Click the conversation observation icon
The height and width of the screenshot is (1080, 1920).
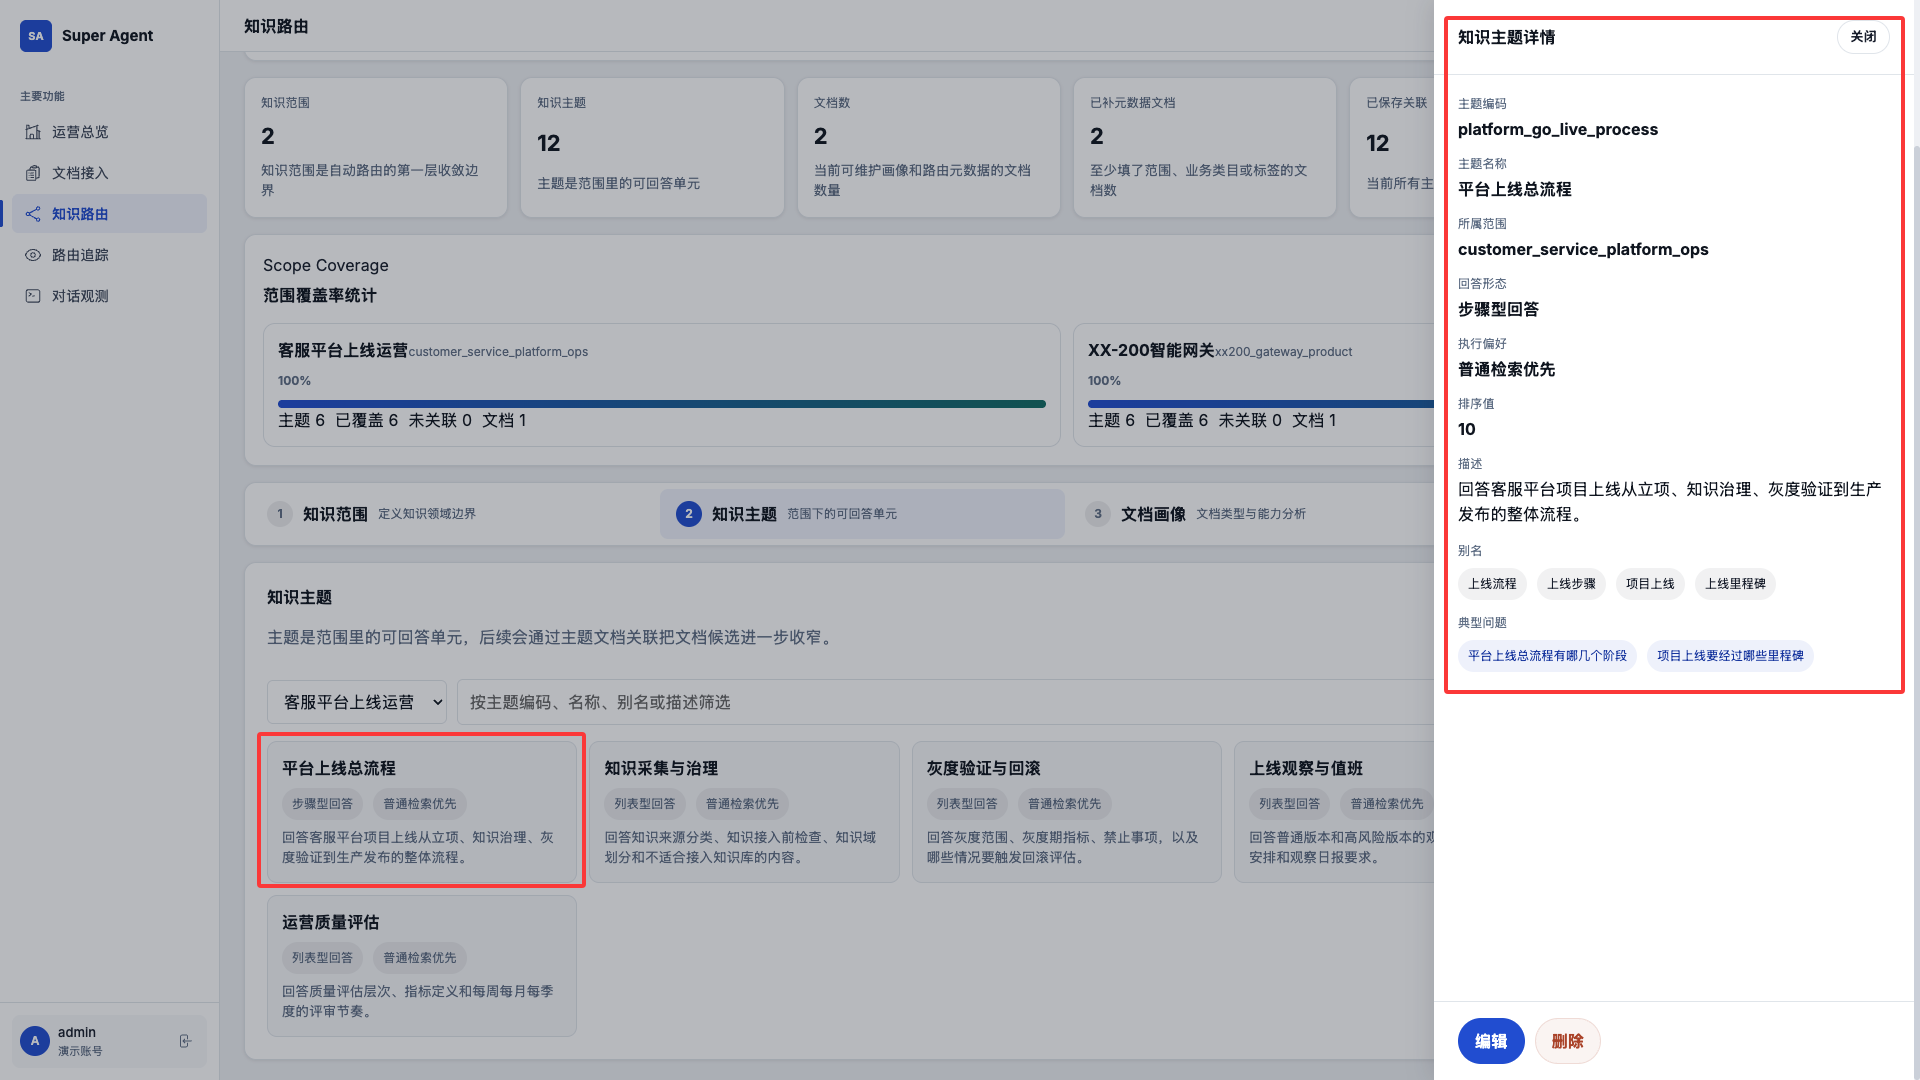(x=33, y=296)
